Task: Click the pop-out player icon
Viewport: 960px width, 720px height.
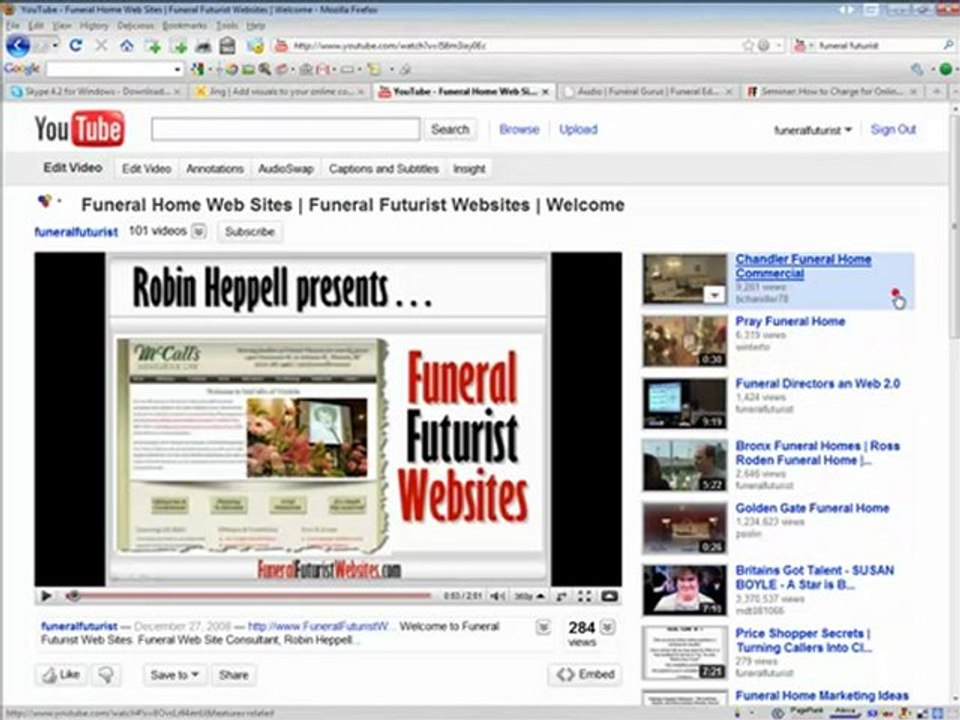Action: point(609,596)
